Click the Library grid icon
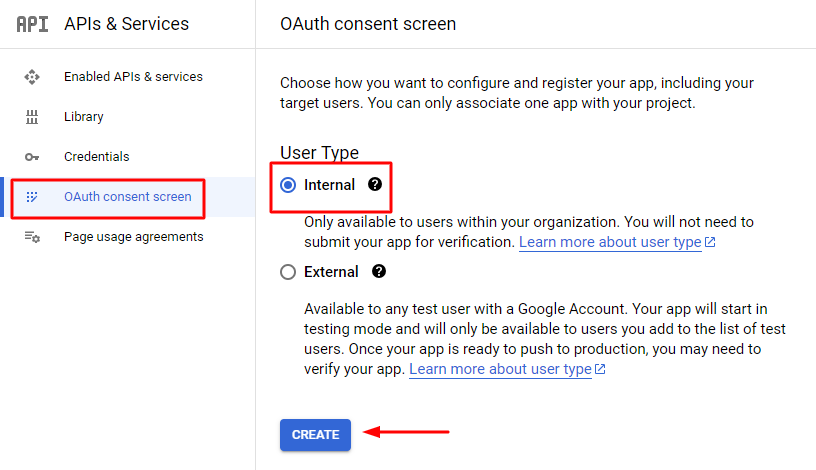 point(32,117)
